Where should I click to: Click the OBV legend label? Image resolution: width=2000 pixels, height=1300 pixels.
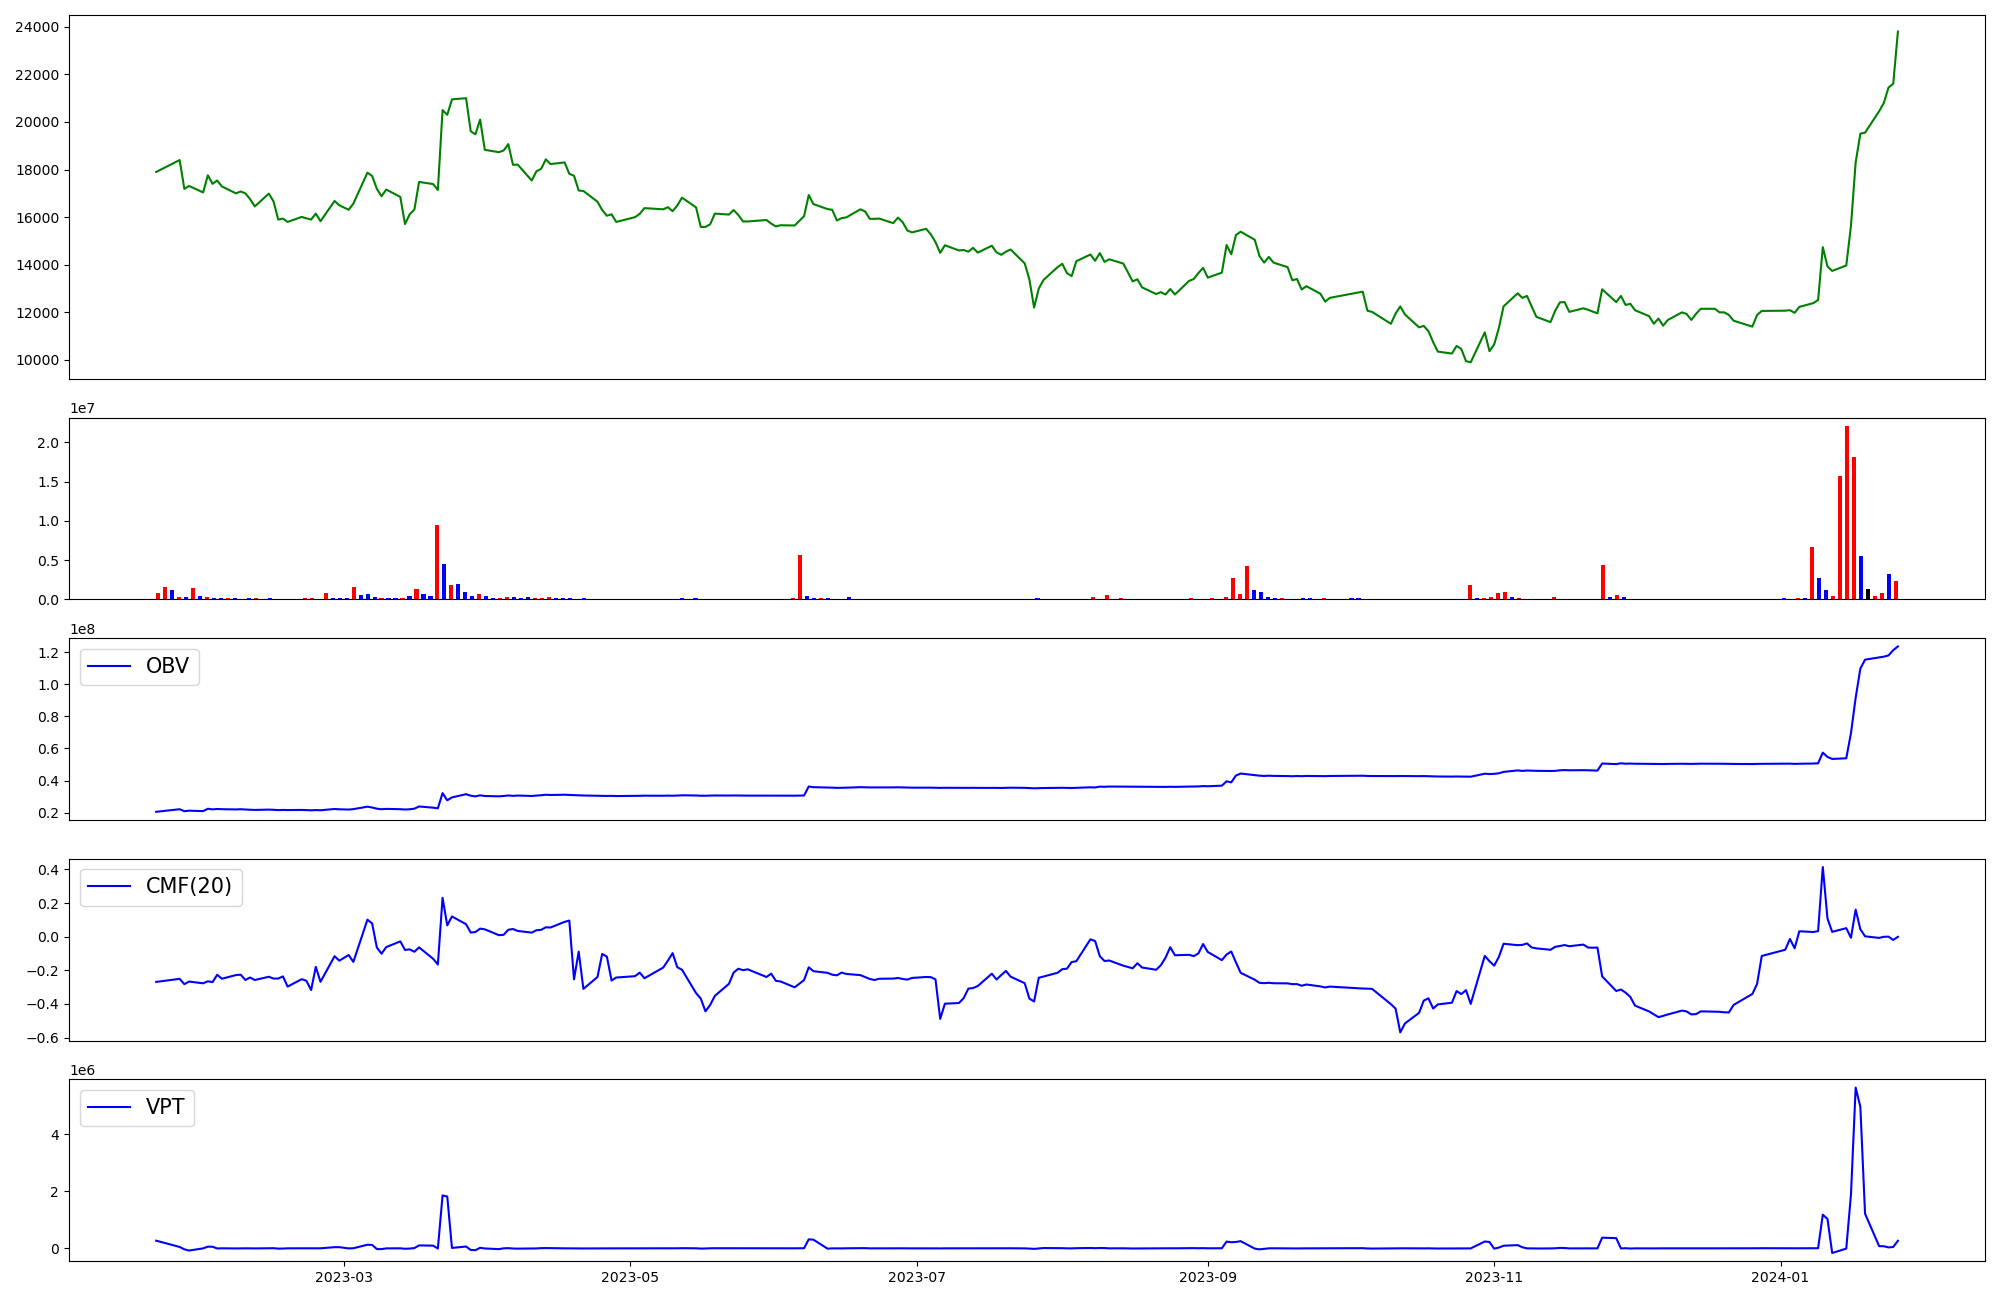(167, 666)
